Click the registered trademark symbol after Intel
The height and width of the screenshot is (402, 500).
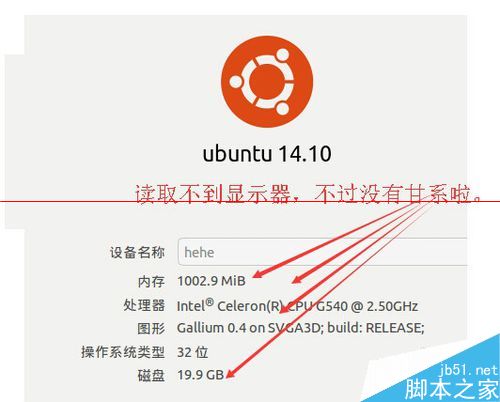tap(209, 302)
